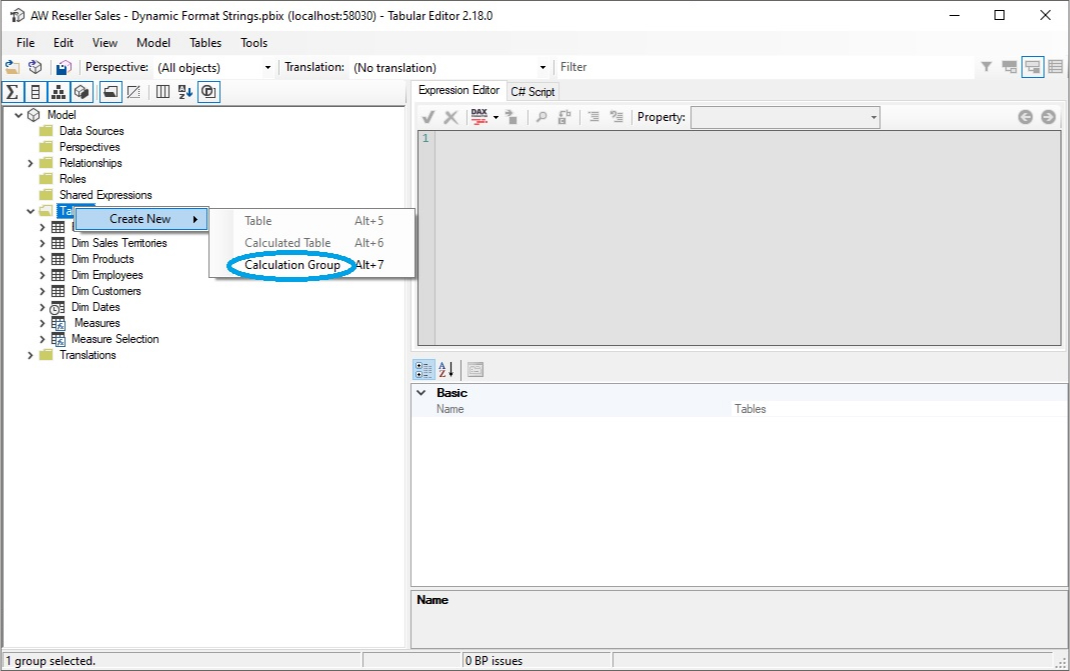Accept the current DAX expression edit
Screen dimensions: 1070x671
point(429,117)
